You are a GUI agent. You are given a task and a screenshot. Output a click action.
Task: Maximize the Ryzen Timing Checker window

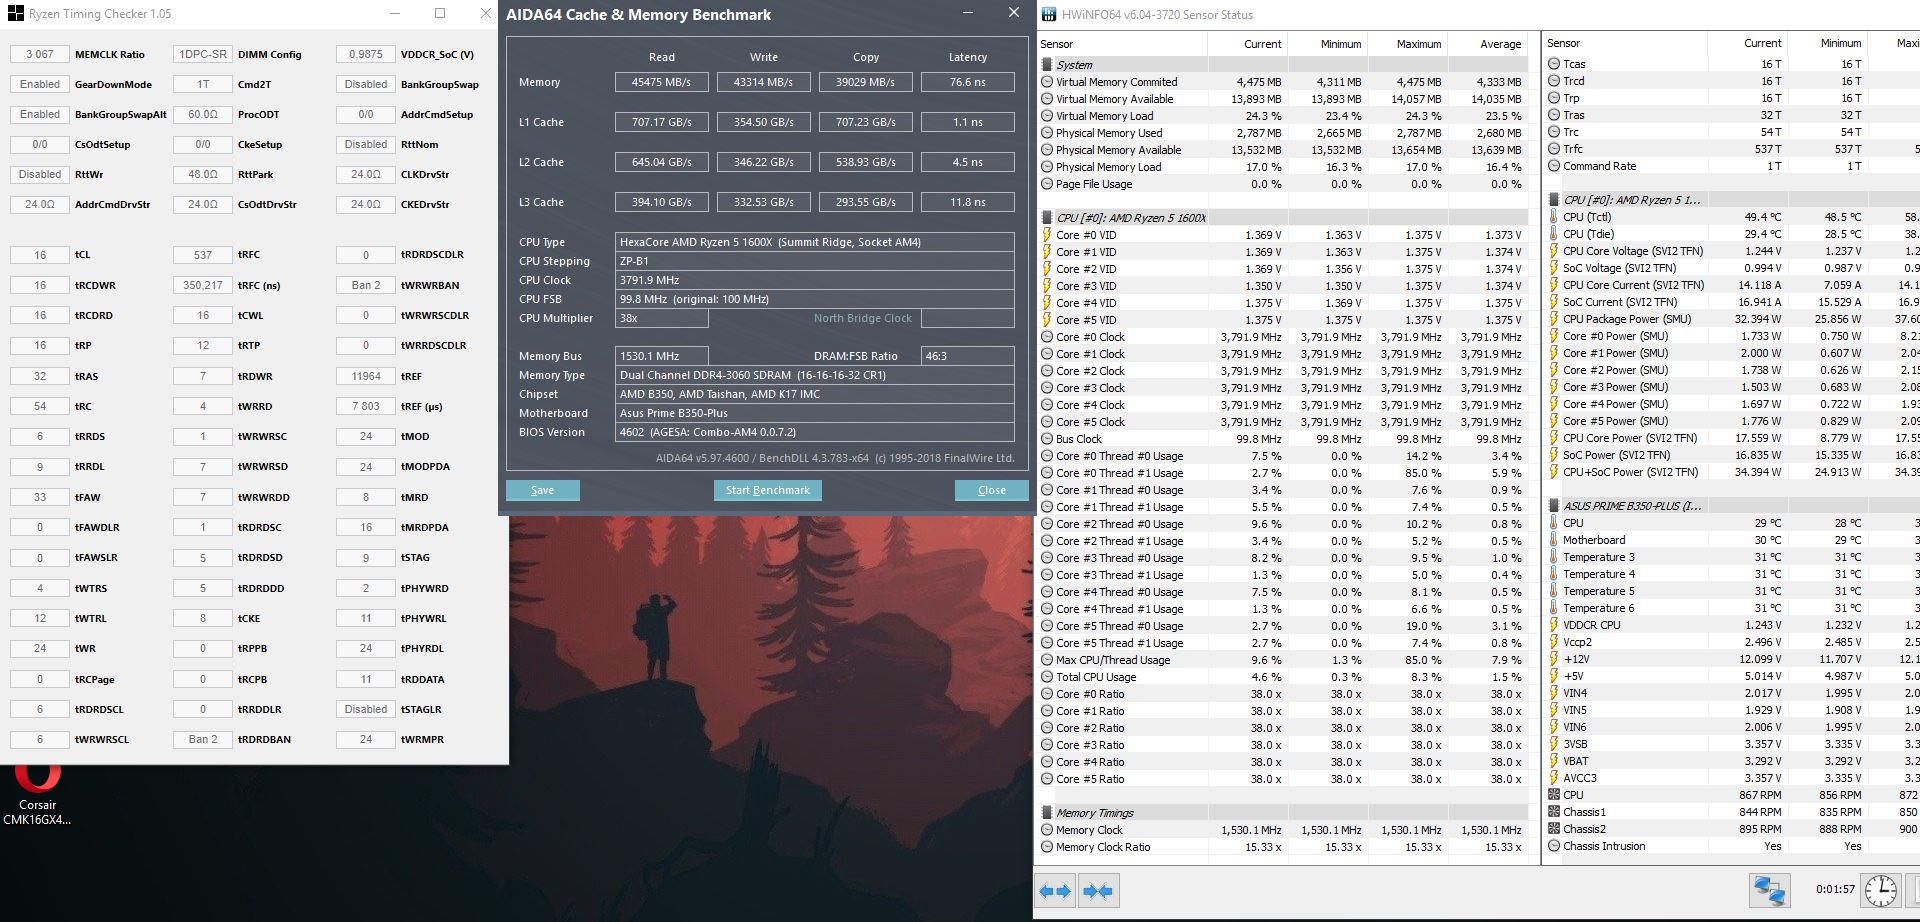(440, 14)
